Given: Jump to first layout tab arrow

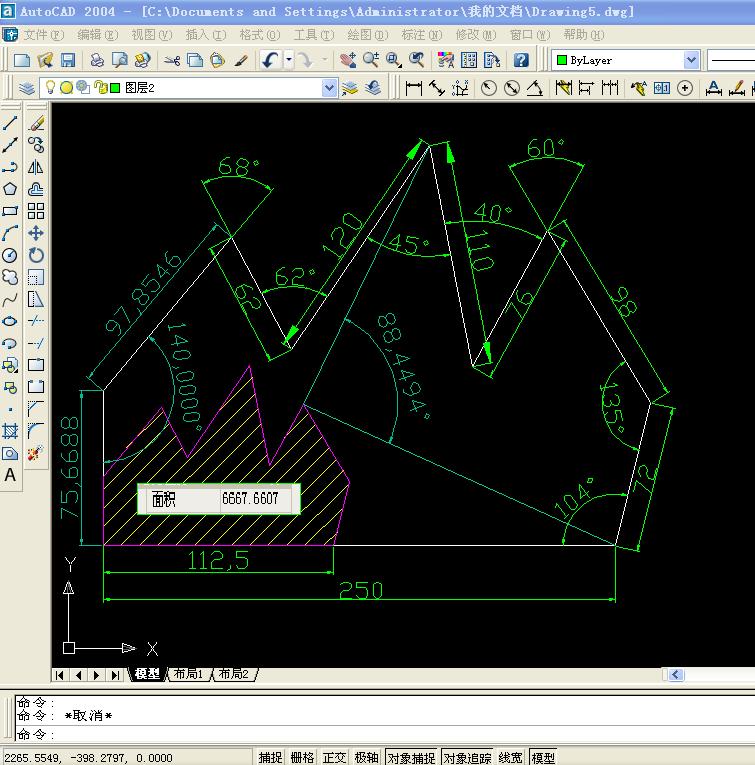Looking at the screenshot, I should click(60, 675).
